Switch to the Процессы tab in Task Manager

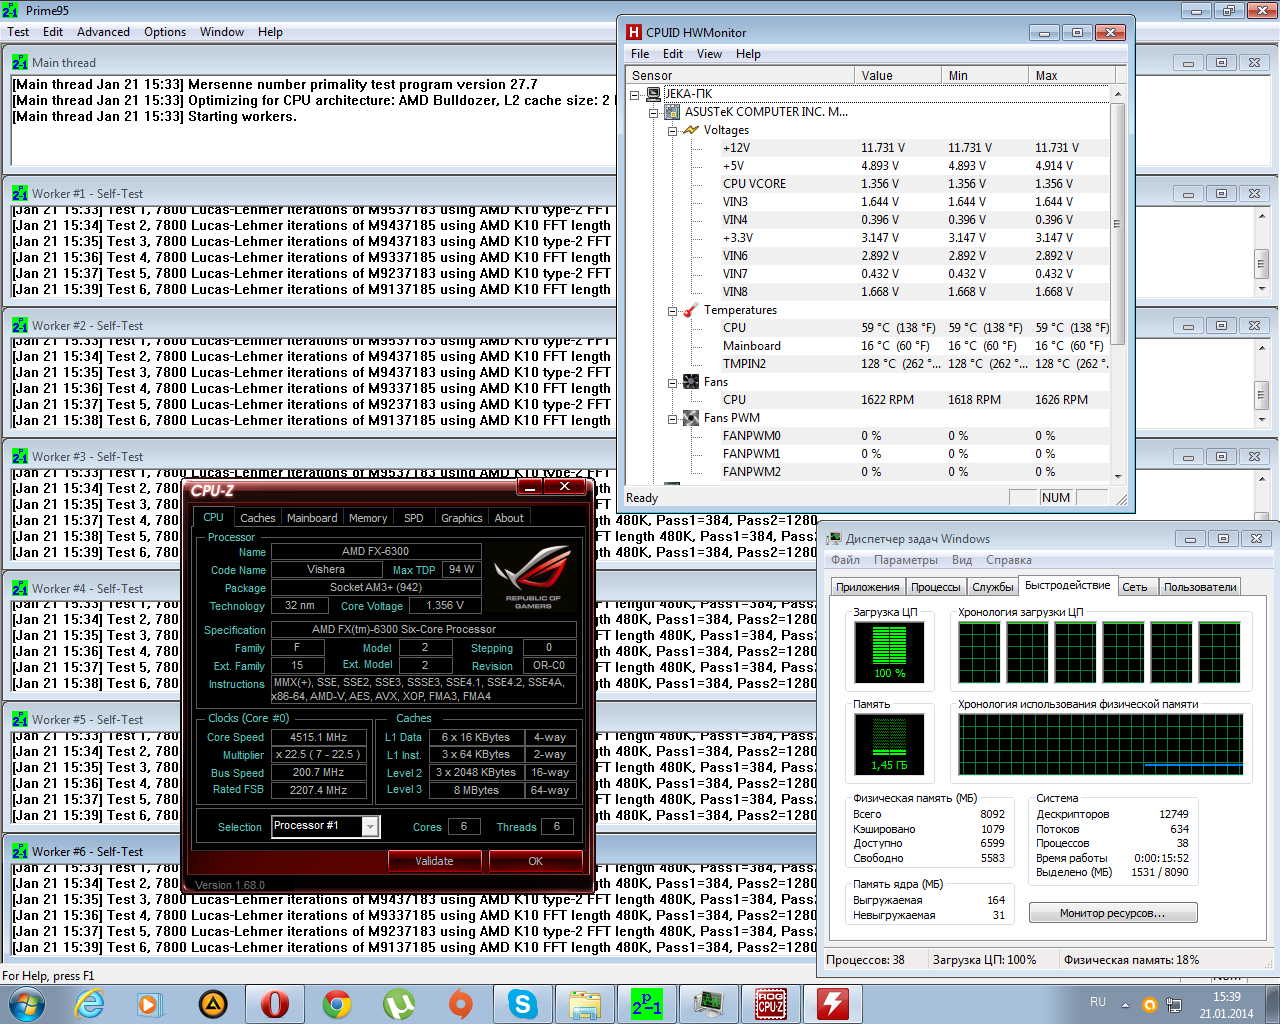pyautogui.click(x=936, y=587)
